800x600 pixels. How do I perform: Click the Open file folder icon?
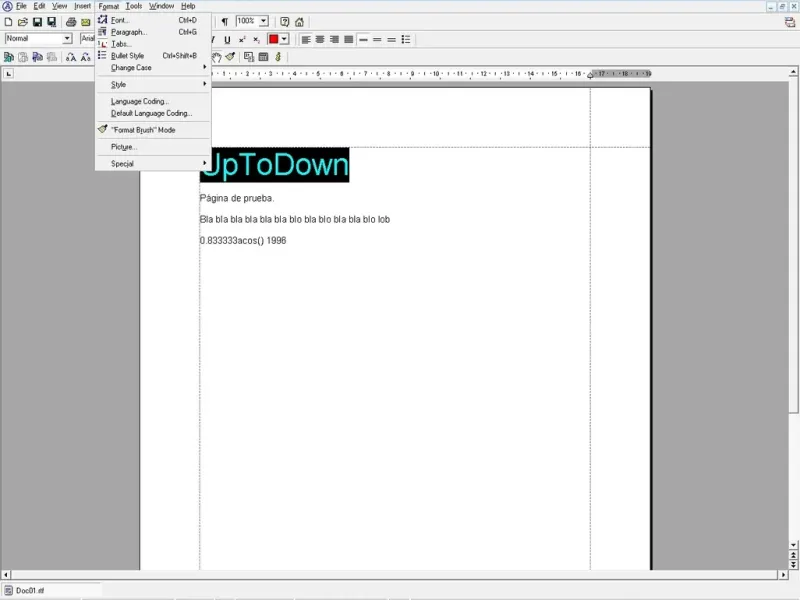22,22
